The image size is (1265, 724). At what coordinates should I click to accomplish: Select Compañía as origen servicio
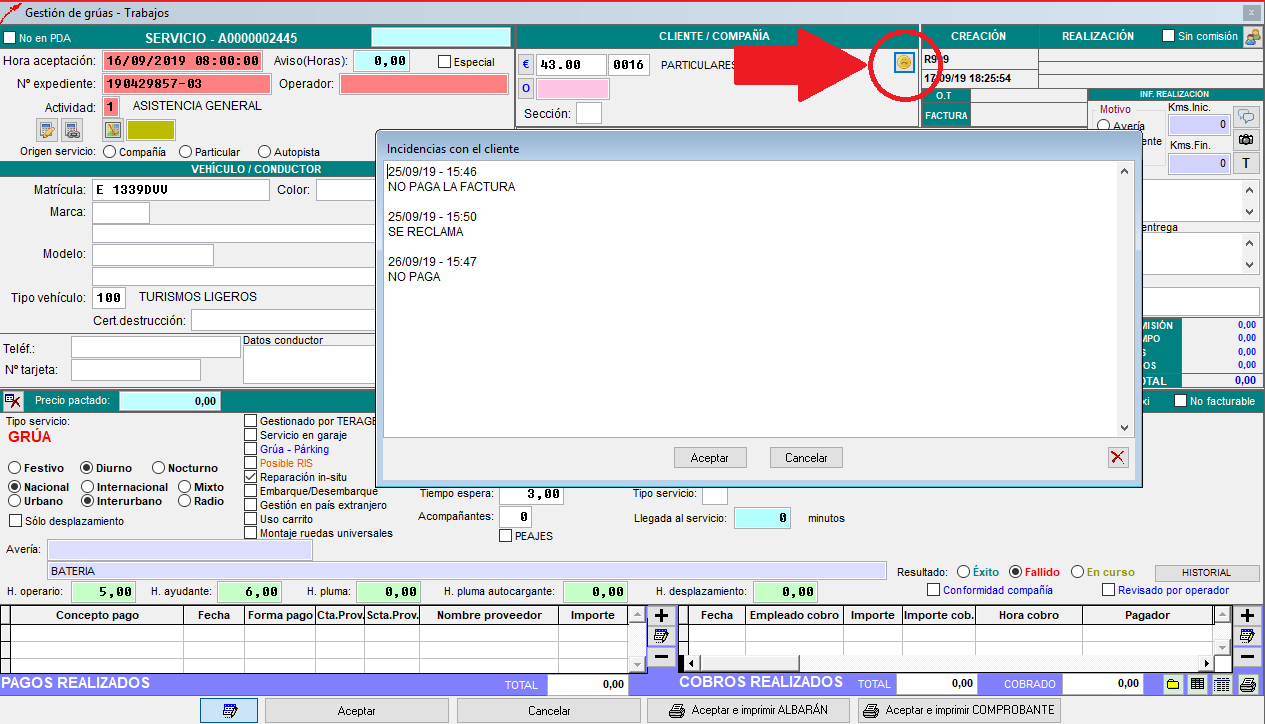click(x=109, y=152)
